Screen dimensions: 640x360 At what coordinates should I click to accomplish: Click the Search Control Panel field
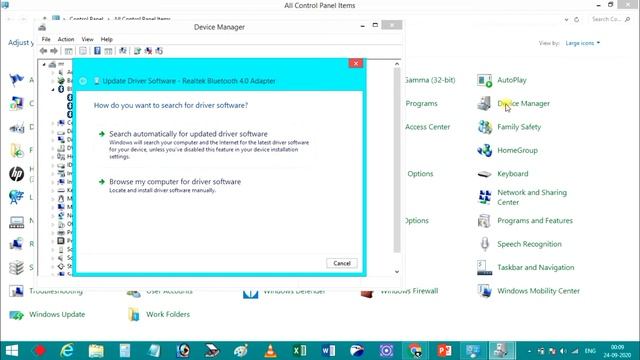(611, 19)
